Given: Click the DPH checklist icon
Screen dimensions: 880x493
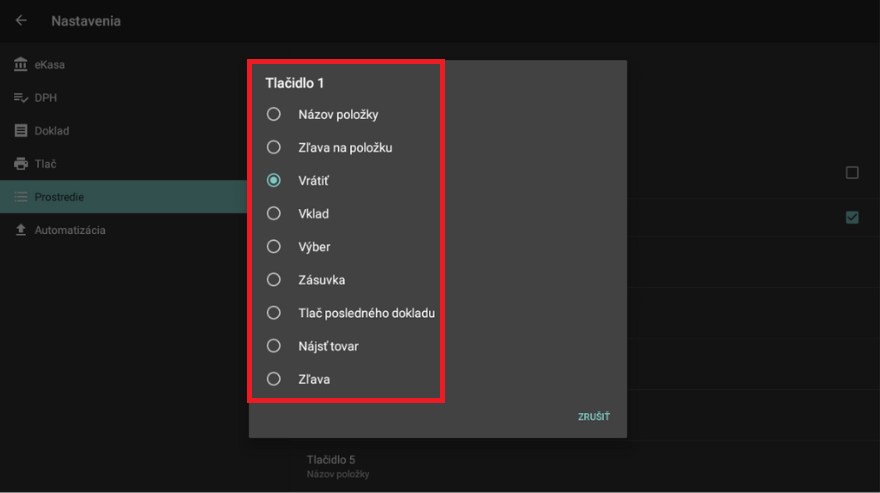Looking at the screenshot, I should click(21, 98).
